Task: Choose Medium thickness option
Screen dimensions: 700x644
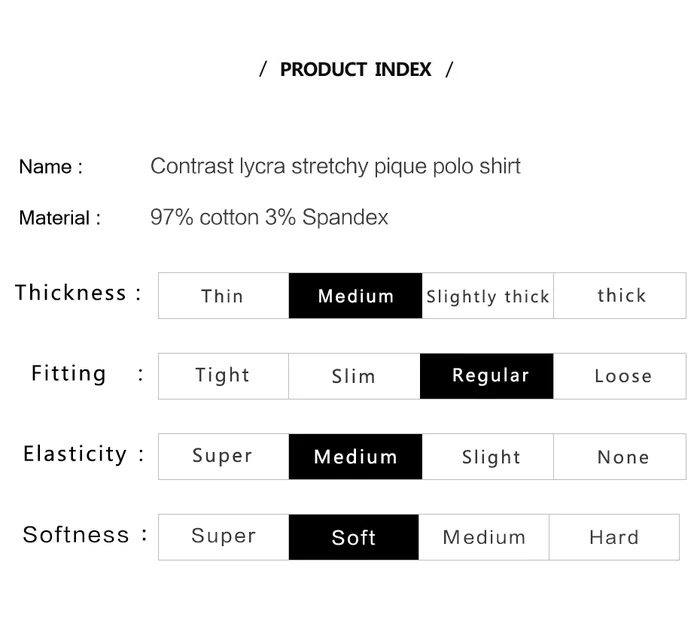Action: point(355,296)
